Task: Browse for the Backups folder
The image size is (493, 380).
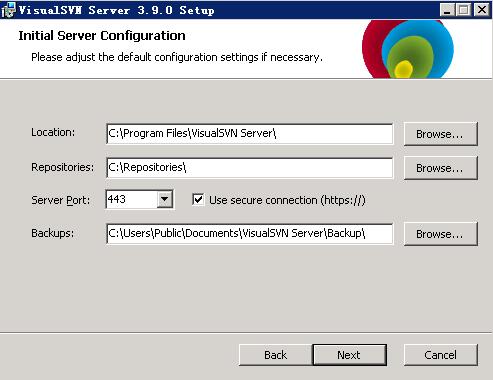Action: (441, 234)
